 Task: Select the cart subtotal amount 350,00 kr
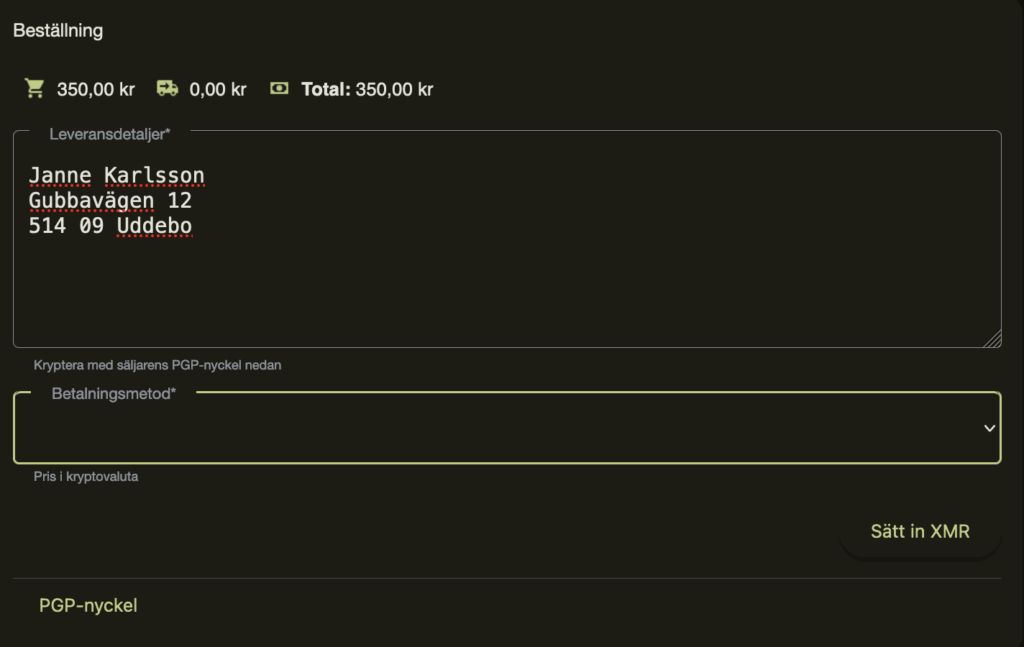tap(96, 89)
